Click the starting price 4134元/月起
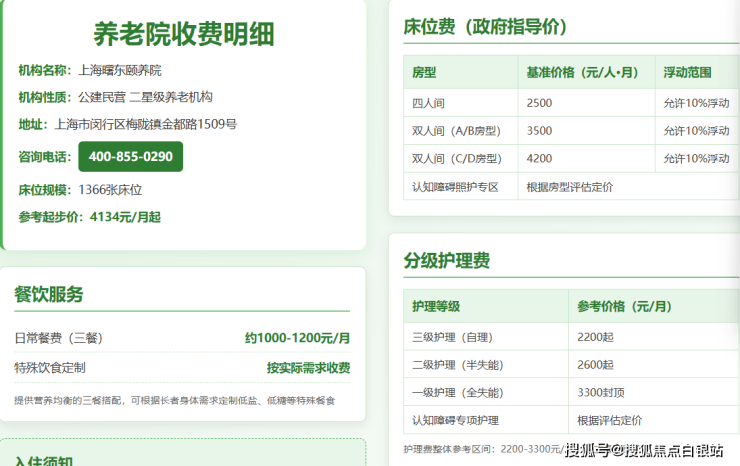Image resolution: width=740 pixels, height=466 pixels. click(x=126, y=217)
